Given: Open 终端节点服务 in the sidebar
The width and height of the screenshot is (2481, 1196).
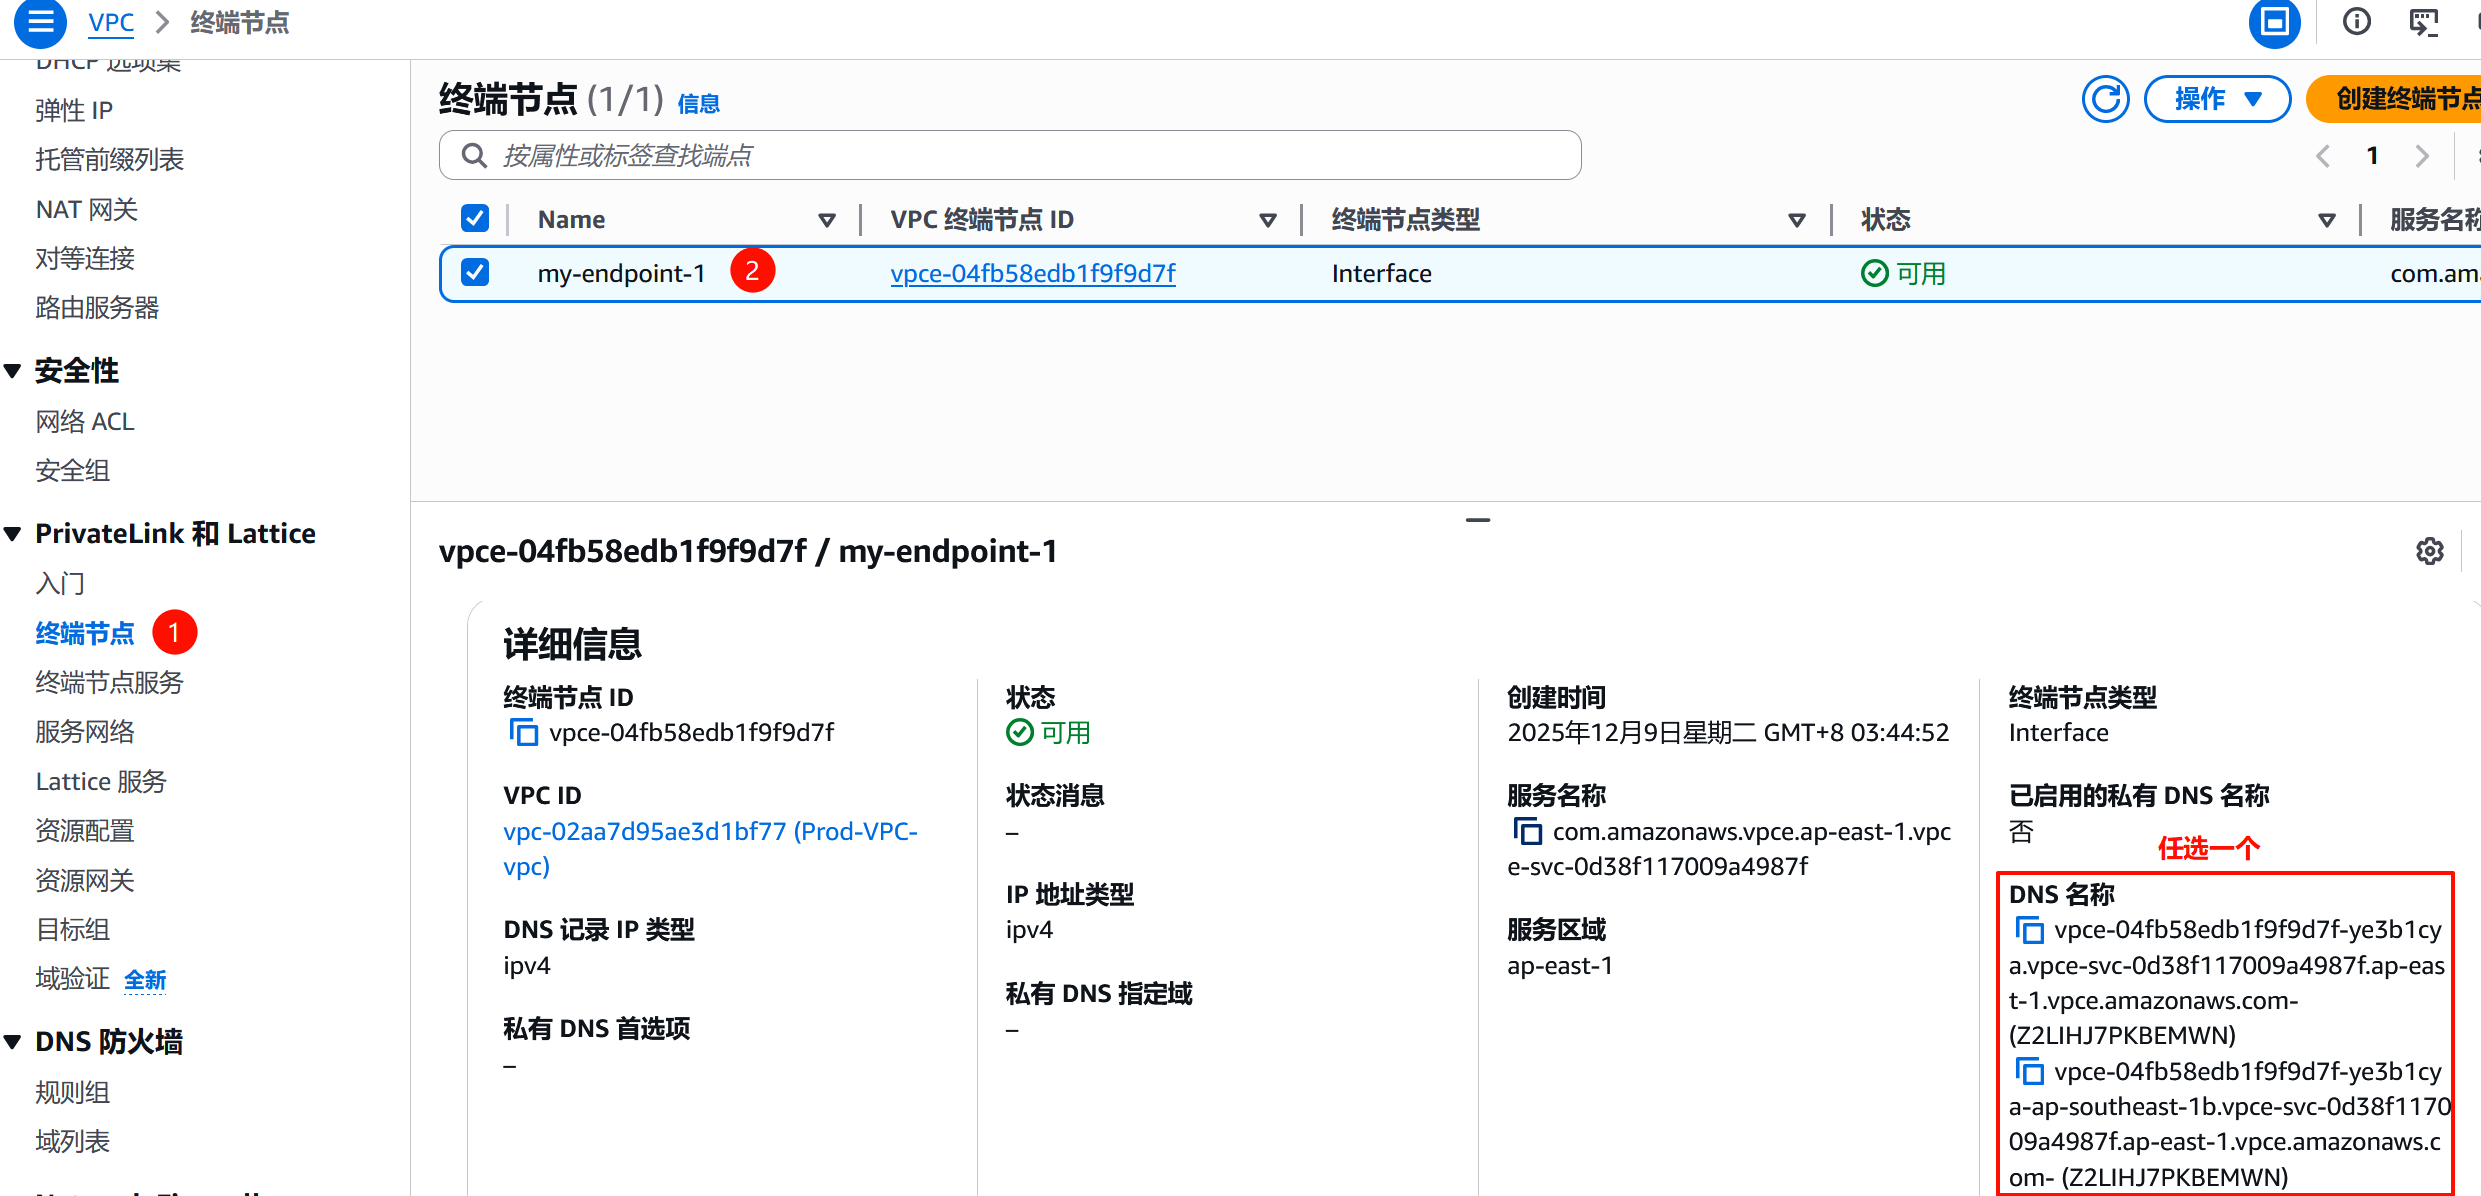Looking at the screenshot, I should 109,683.
